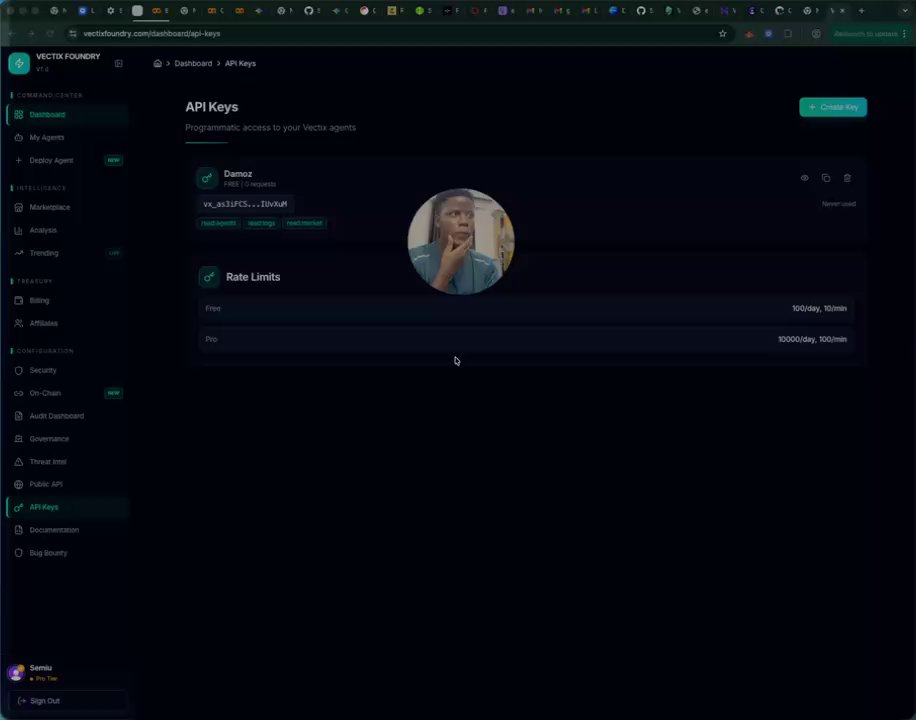Screen dimensions: 916x720
Task: Click the Free rate limit row
Action: (x=526, y=309)
